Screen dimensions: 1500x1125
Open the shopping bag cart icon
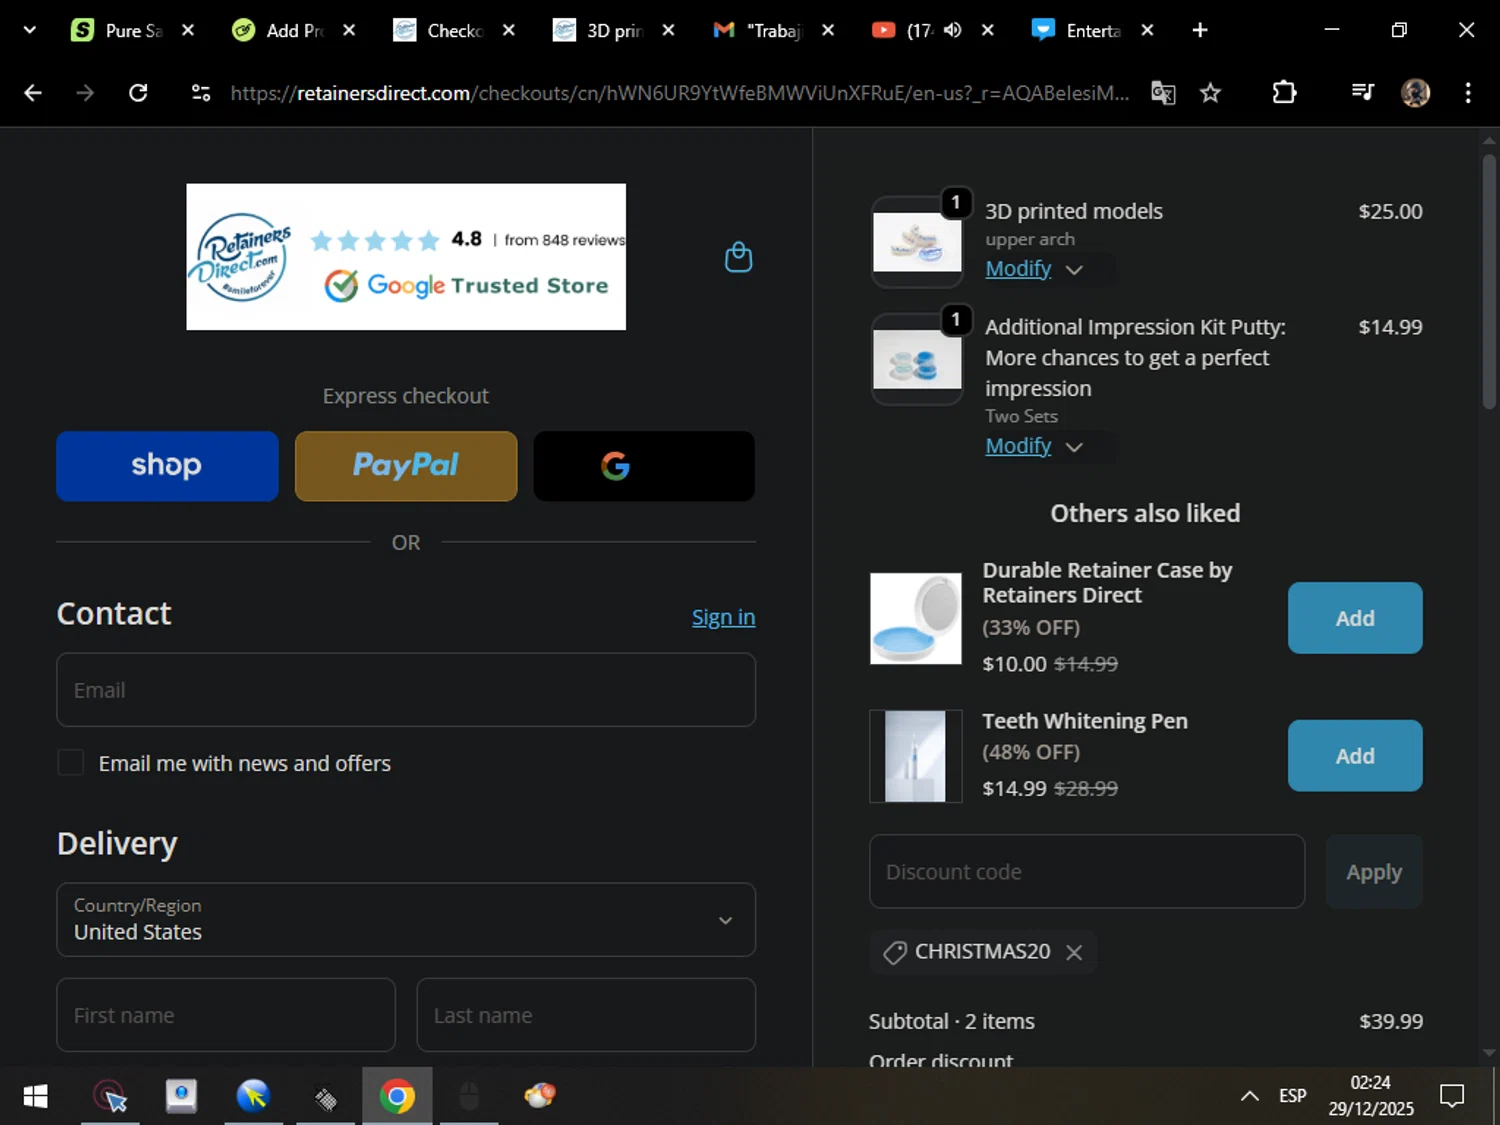coord(738,257)
